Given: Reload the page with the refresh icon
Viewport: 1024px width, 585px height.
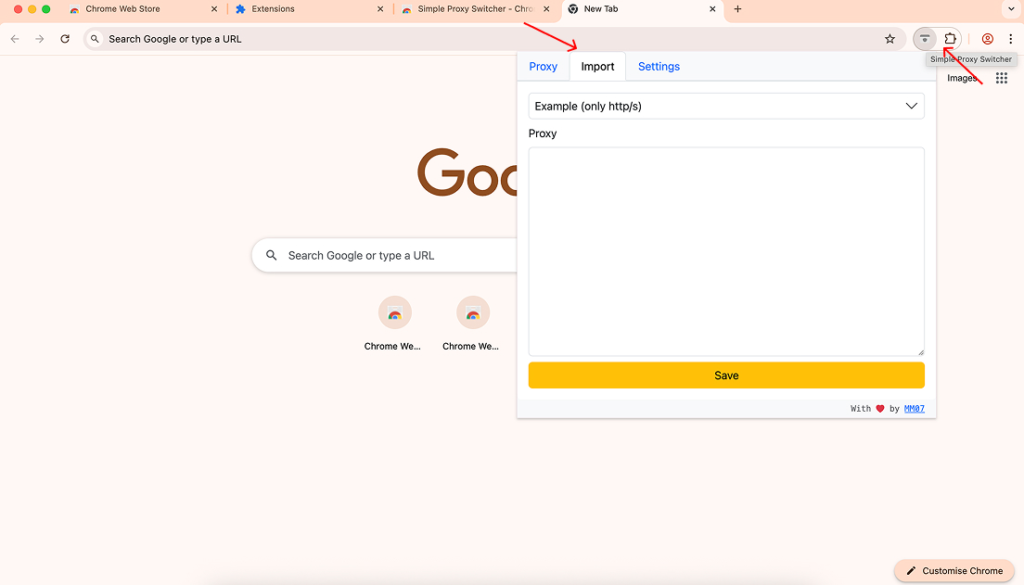Looking at the screenshot, I should 63,39.
